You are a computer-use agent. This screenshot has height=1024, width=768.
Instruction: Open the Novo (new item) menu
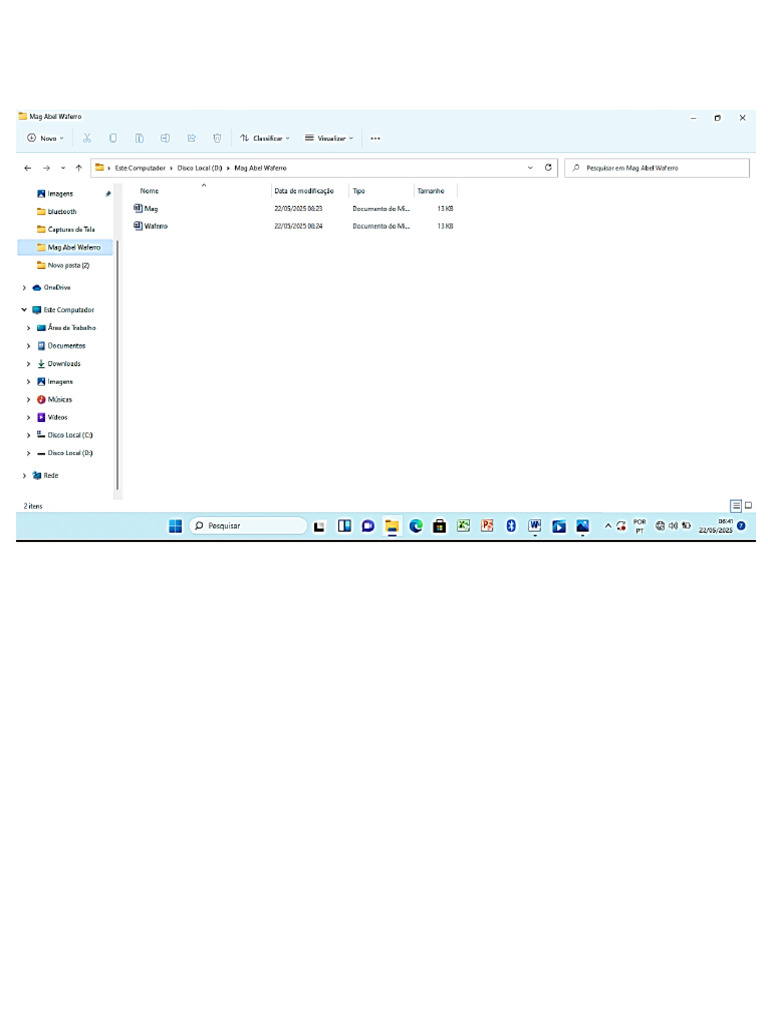pos(45,138)
